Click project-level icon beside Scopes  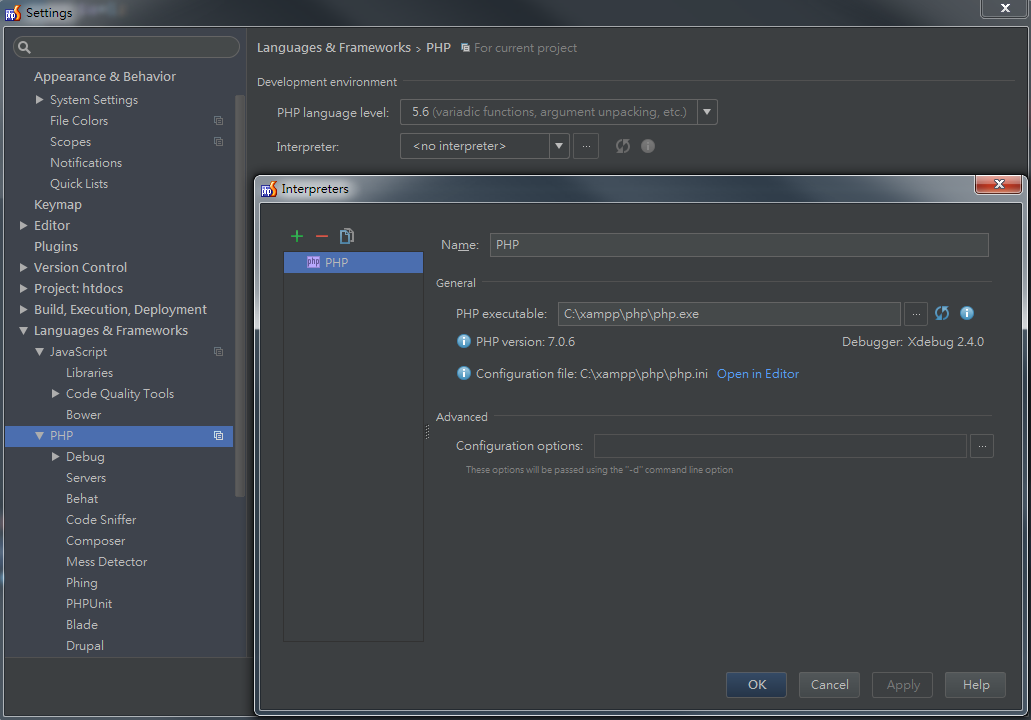218,141
